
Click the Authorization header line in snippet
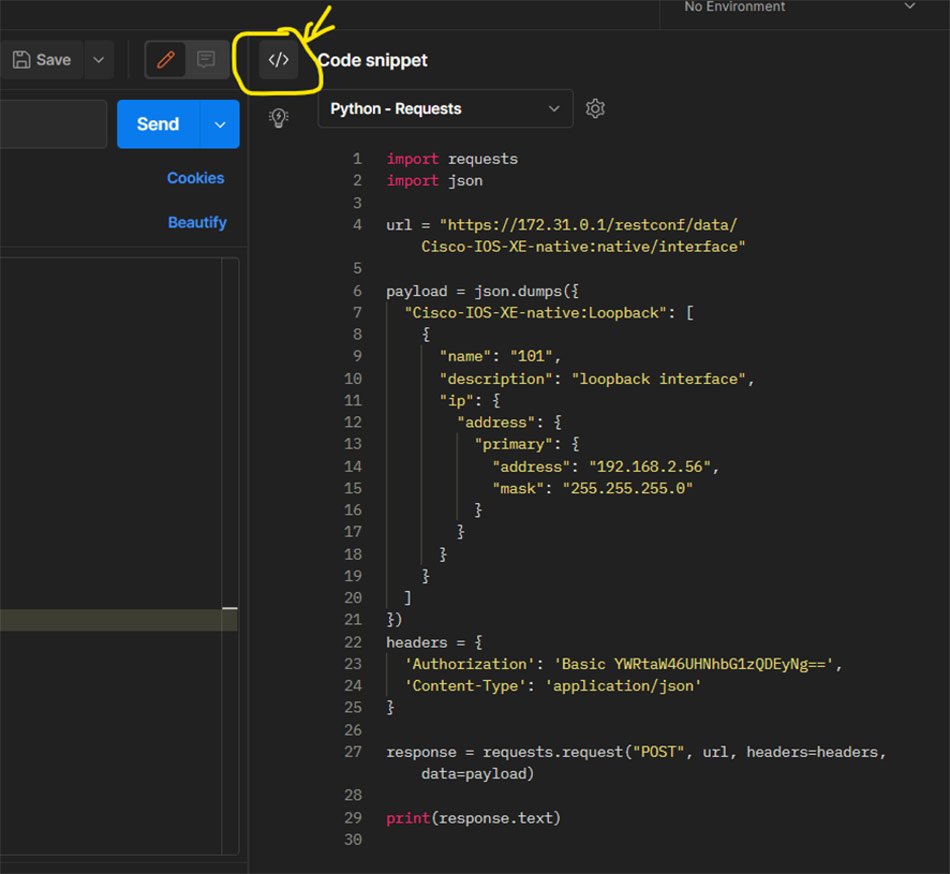point(622,664)
